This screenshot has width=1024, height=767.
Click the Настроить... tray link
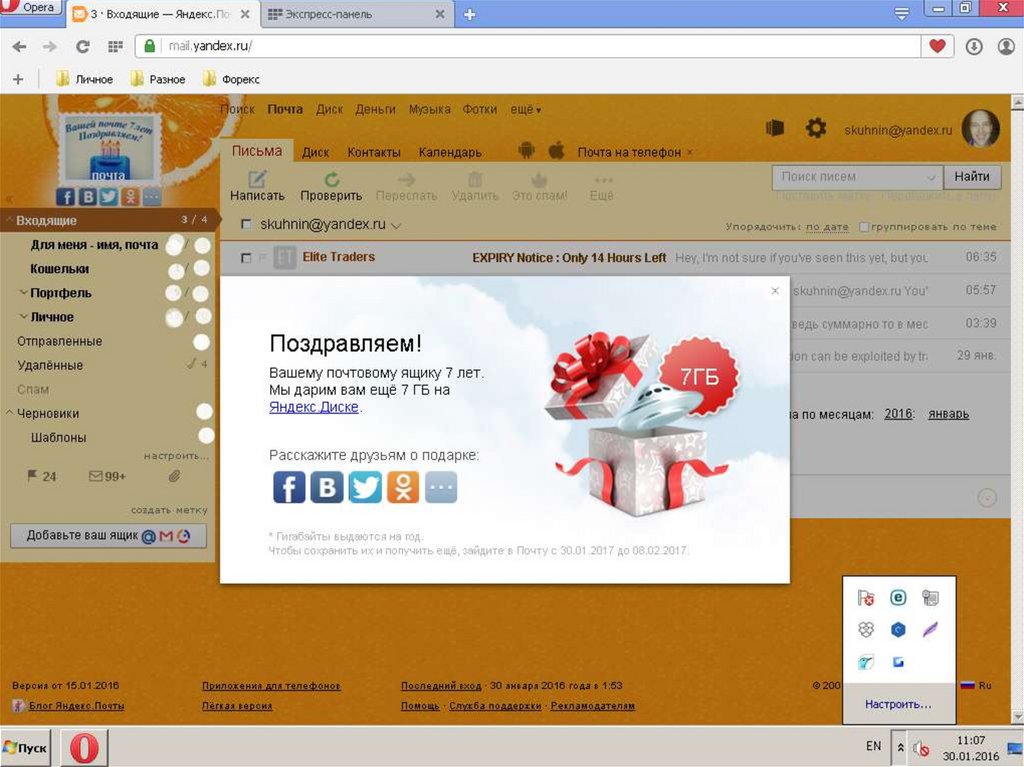pos(898,704)
